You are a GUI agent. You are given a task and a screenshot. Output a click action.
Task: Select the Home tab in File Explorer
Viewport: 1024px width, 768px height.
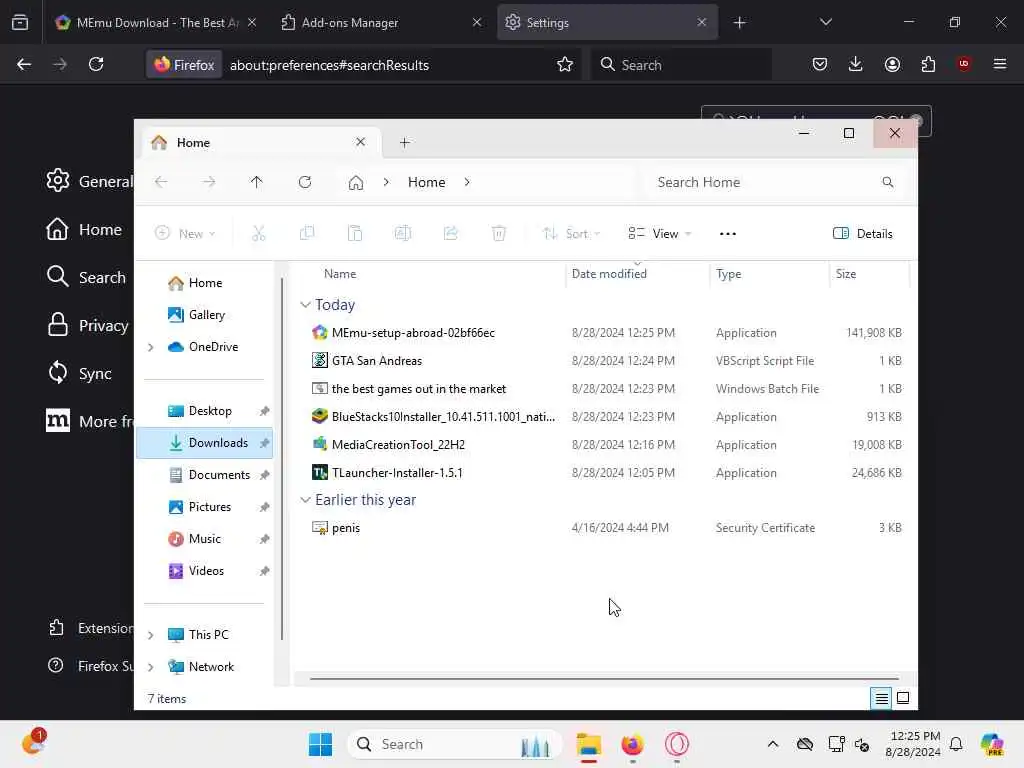coord(260,142)
